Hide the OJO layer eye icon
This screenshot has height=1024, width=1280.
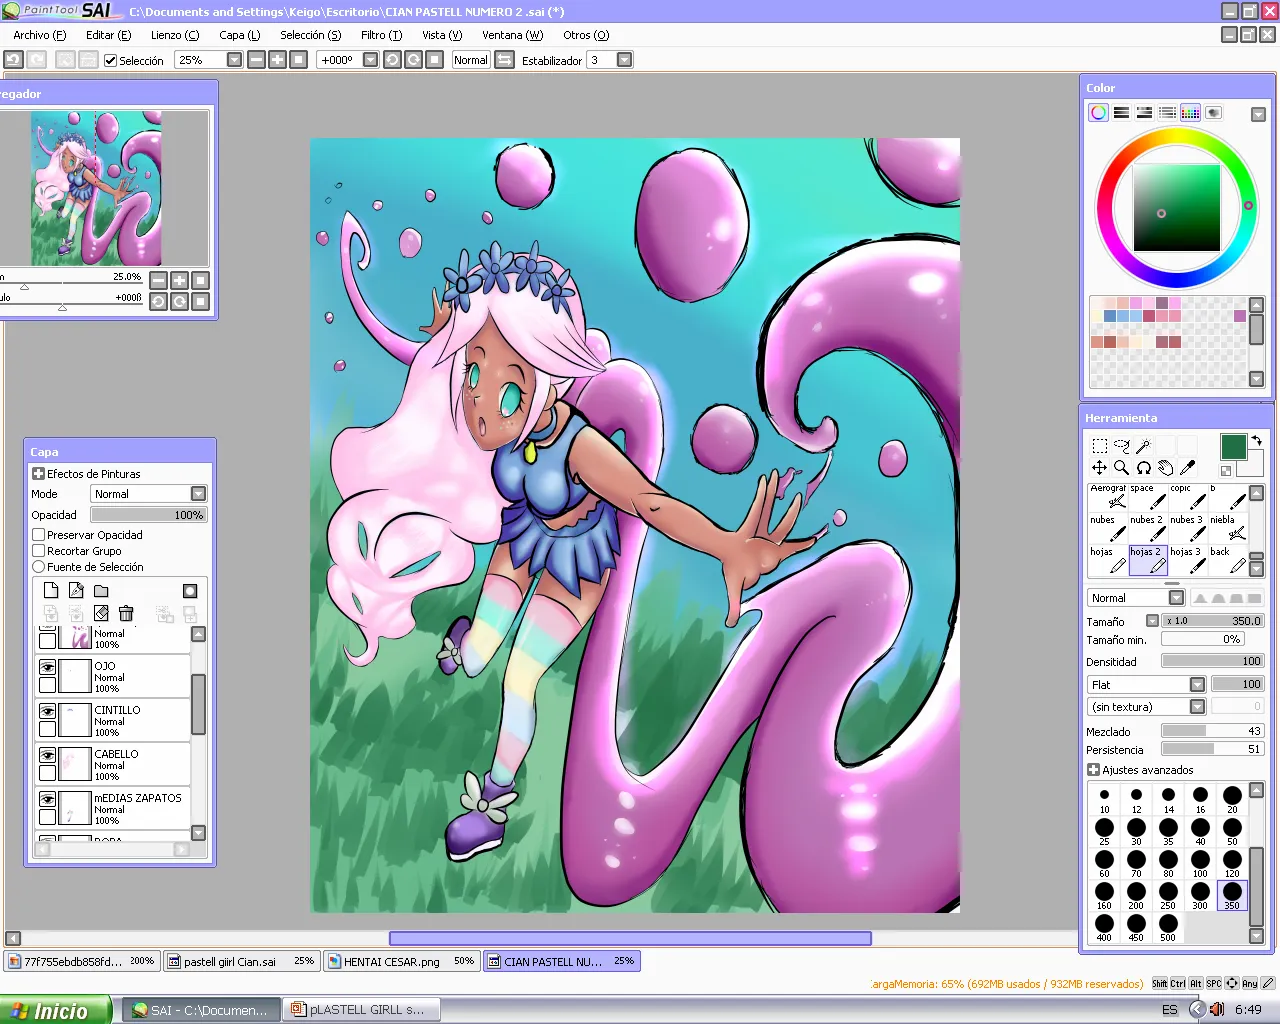(47, 666)
